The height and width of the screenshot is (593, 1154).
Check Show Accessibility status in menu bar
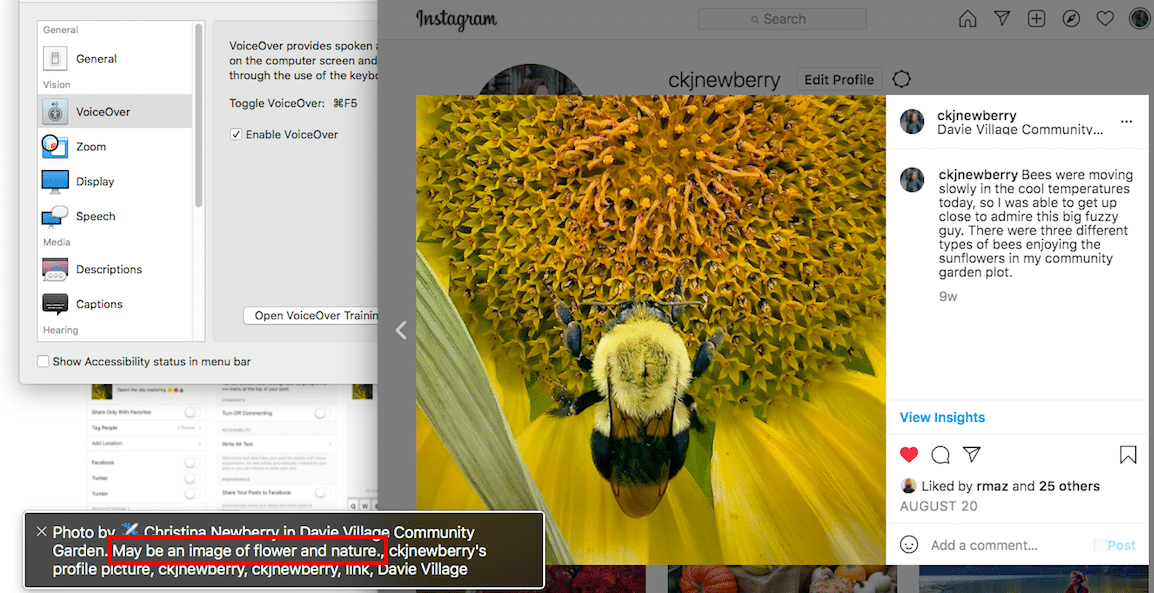[x=43, y=361]
